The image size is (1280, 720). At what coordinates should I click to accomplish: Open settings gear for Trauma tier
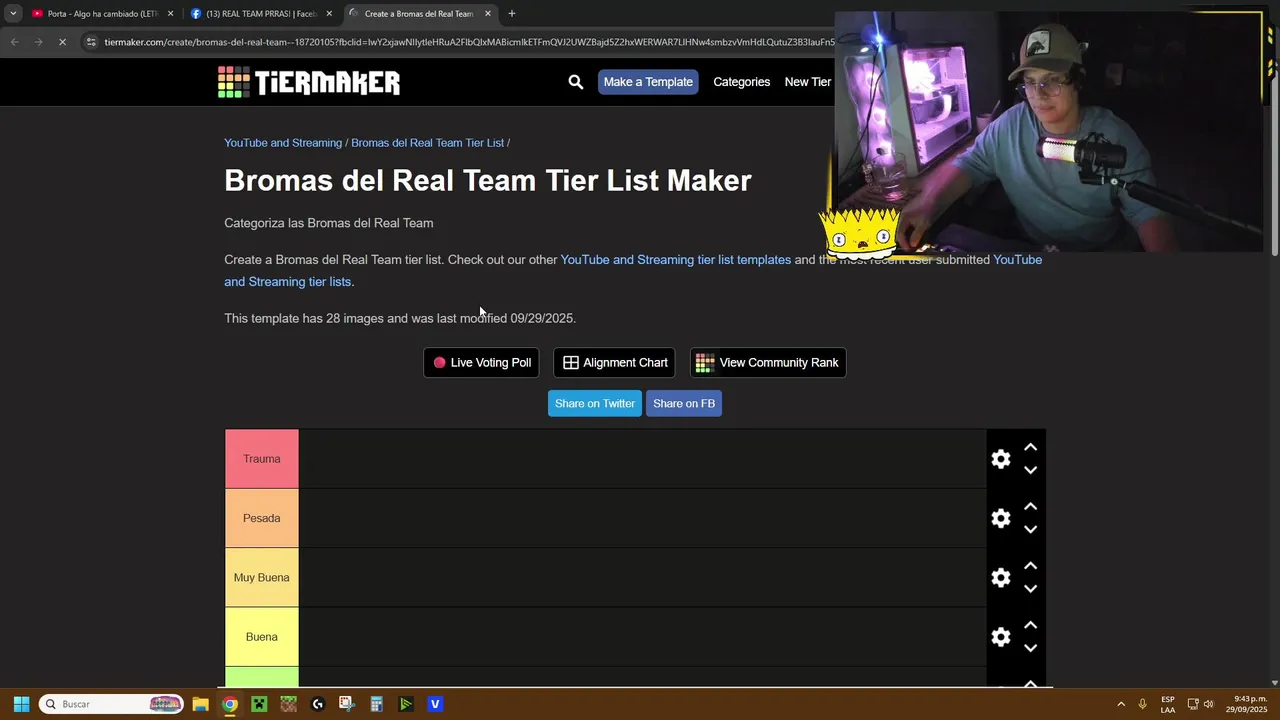pyautogui.click(x=1001, y=459)
